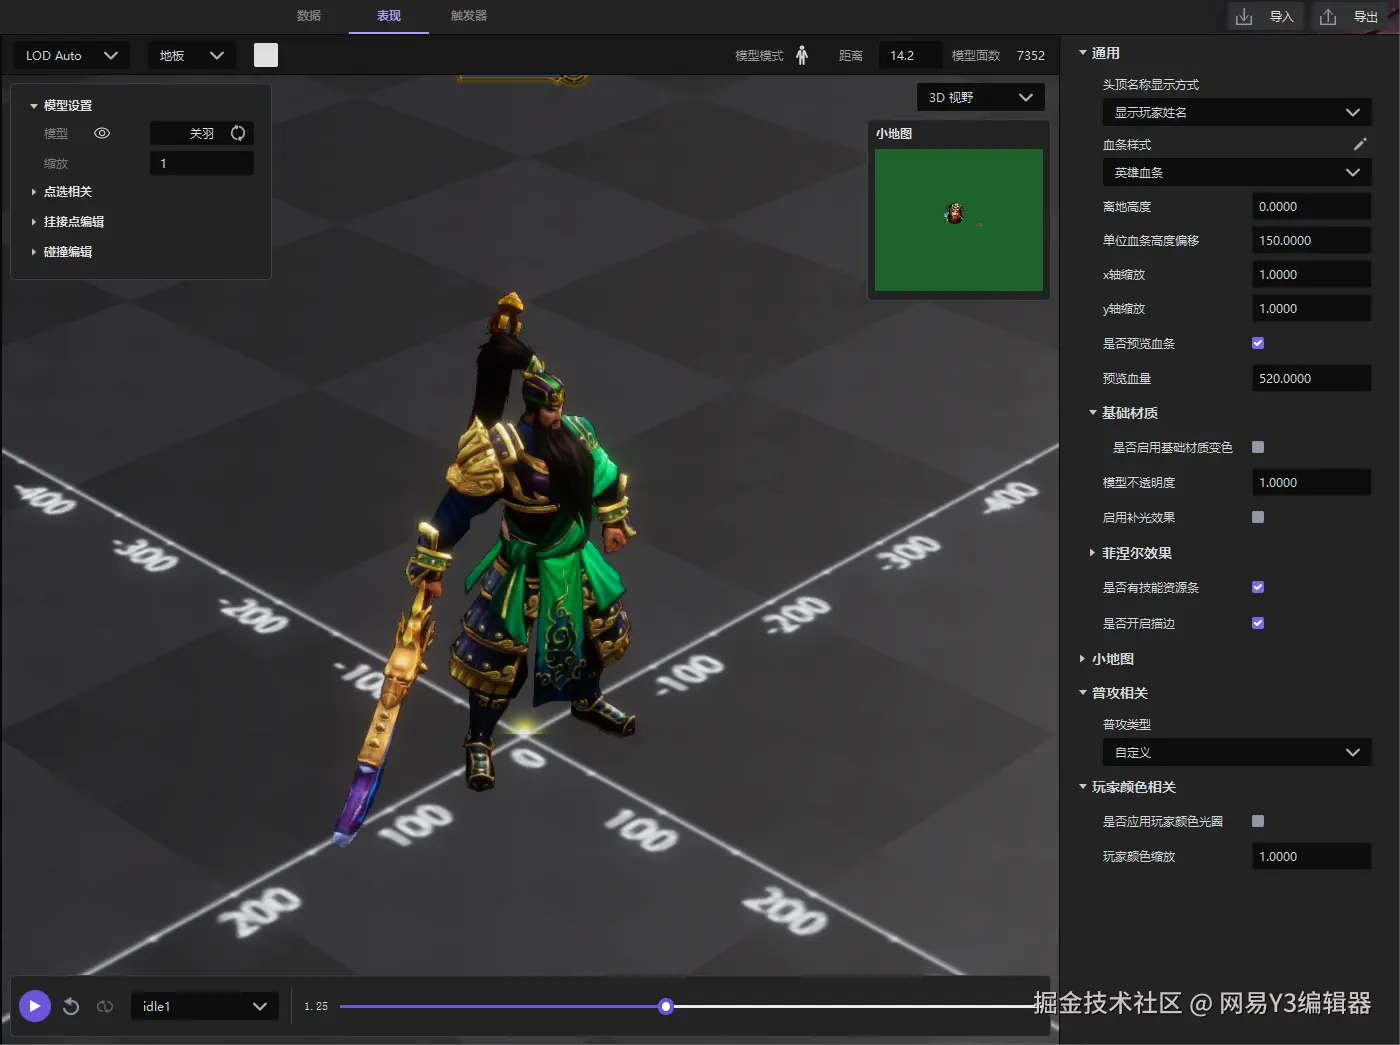
Task: Collapse the 通用 section
Action: click(1083, 53)
